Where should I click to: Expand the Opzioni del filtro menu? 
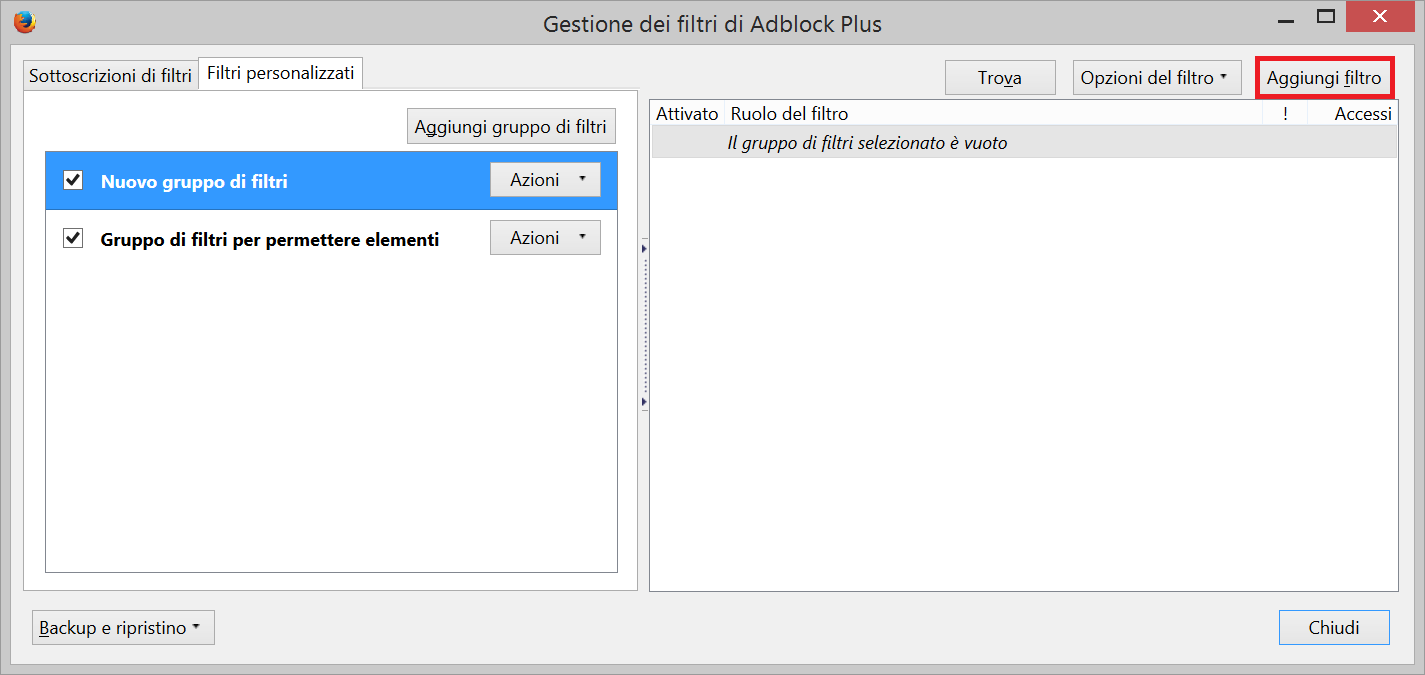point(1157,78)
